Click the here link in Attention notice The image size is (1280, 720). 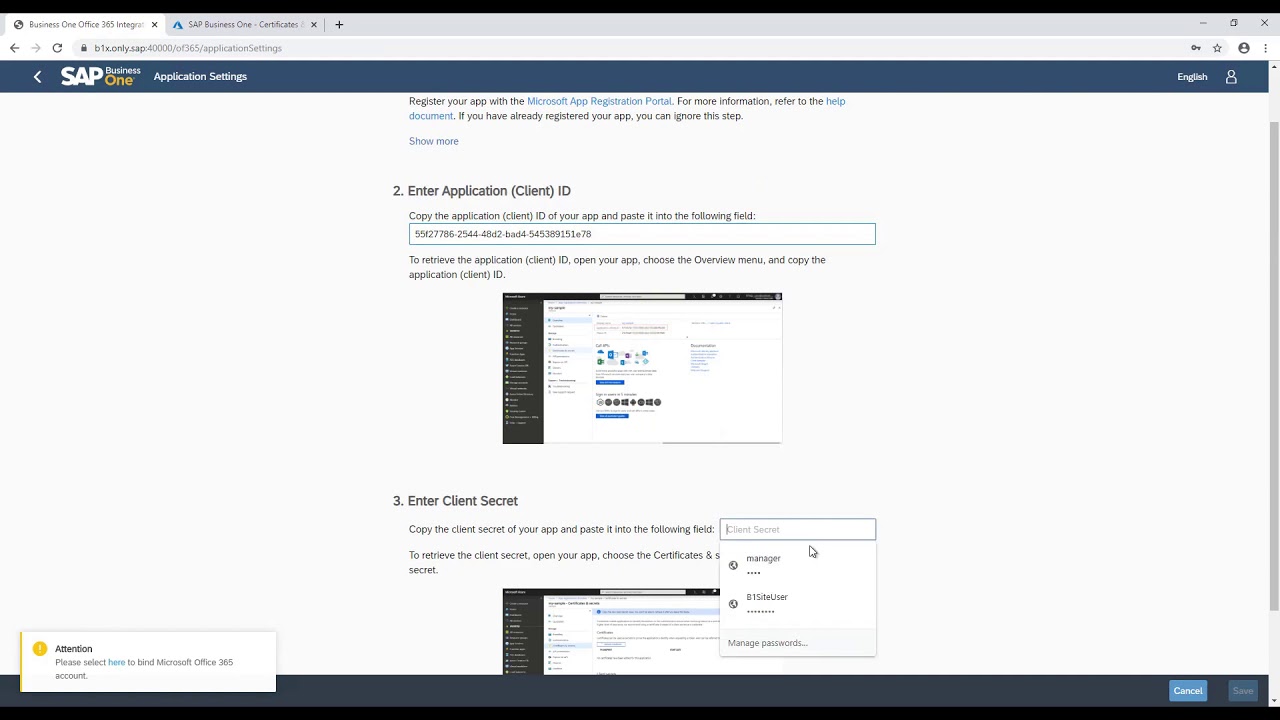(x=116, y=662)
